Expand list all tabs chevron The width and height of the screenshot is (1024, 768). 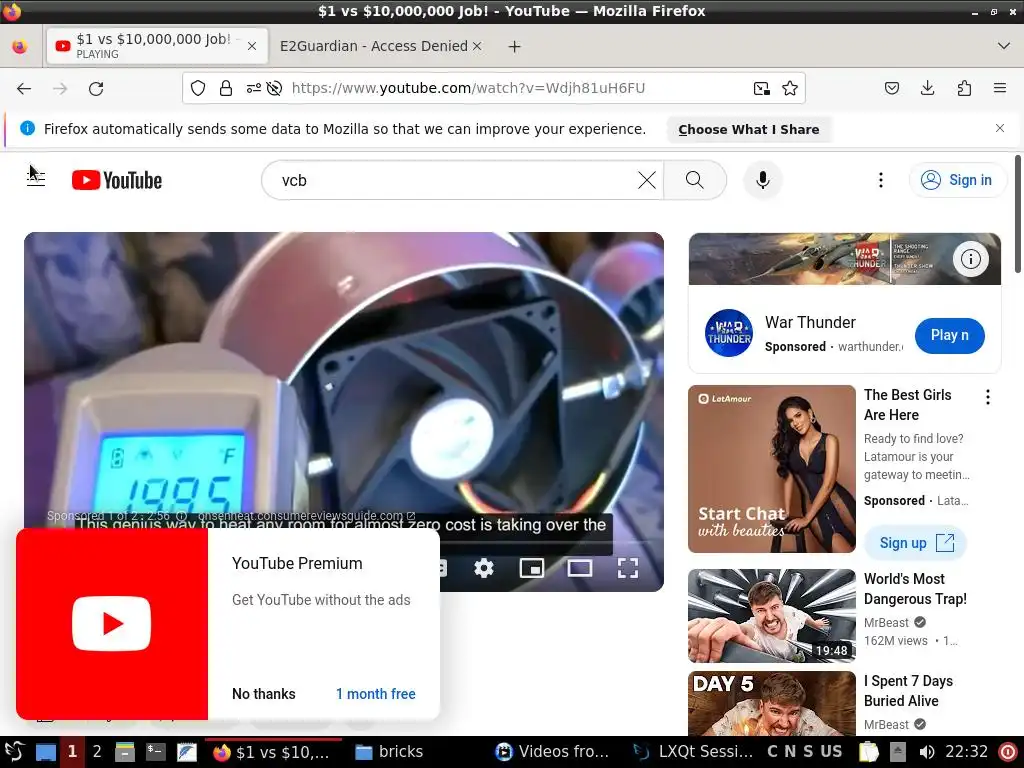click(1004, 46)
